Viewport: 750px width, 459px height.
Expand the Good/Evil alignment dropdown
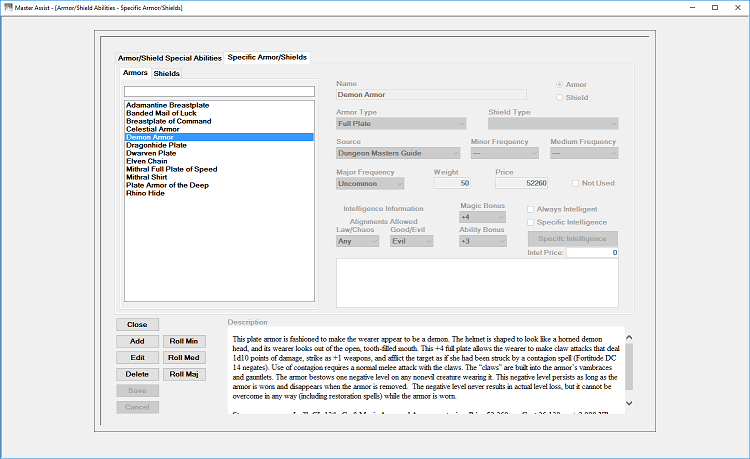point(411,241)
